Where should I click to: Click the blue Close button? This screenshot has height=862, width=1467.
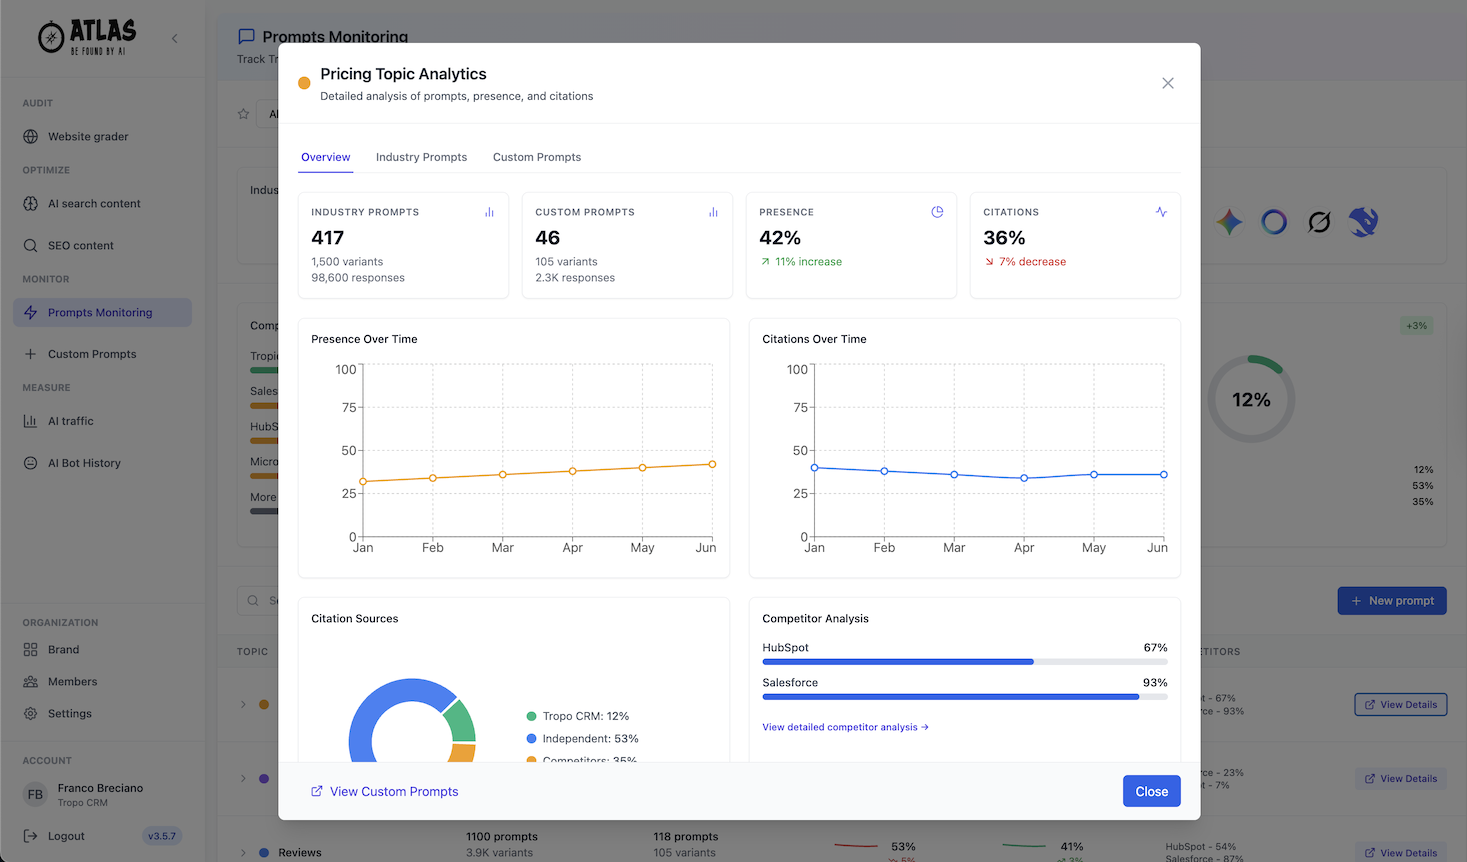coord(1152,791)
